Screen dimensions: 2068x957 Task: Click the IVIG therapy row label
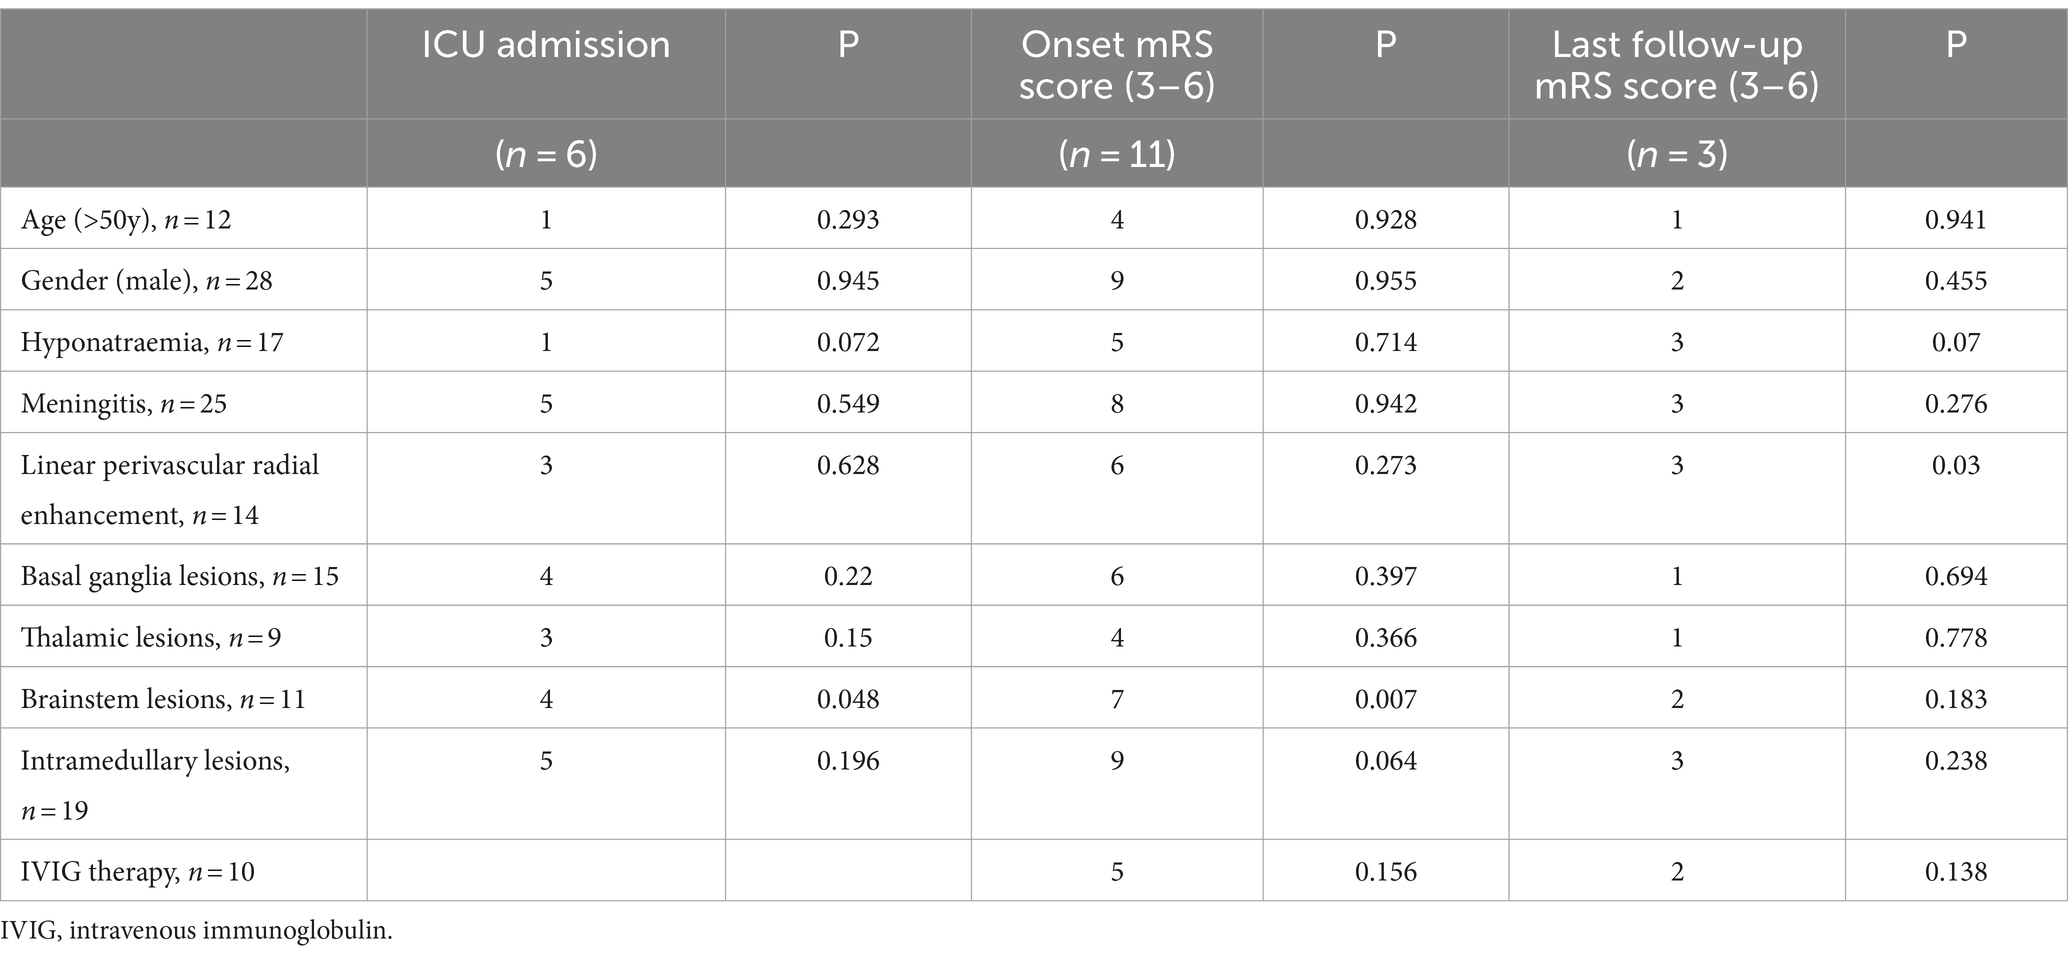pos(138,872)
